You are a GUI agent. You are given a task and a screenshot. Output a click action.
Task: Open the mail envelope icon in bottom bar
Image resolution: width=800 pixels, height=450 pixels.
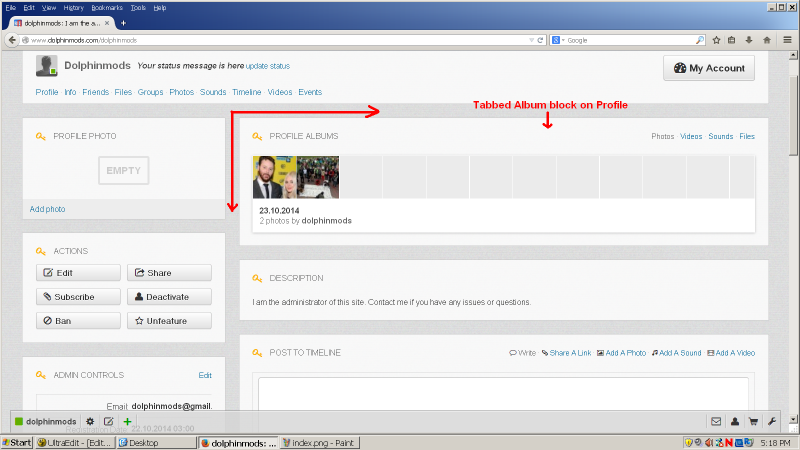coord(716,422)
